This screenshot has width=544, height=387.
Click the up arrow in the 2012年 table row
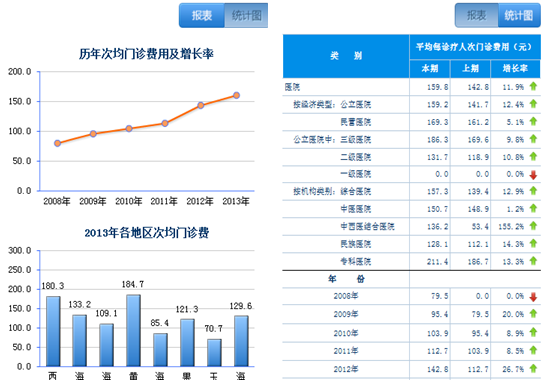tap(533, 369)
